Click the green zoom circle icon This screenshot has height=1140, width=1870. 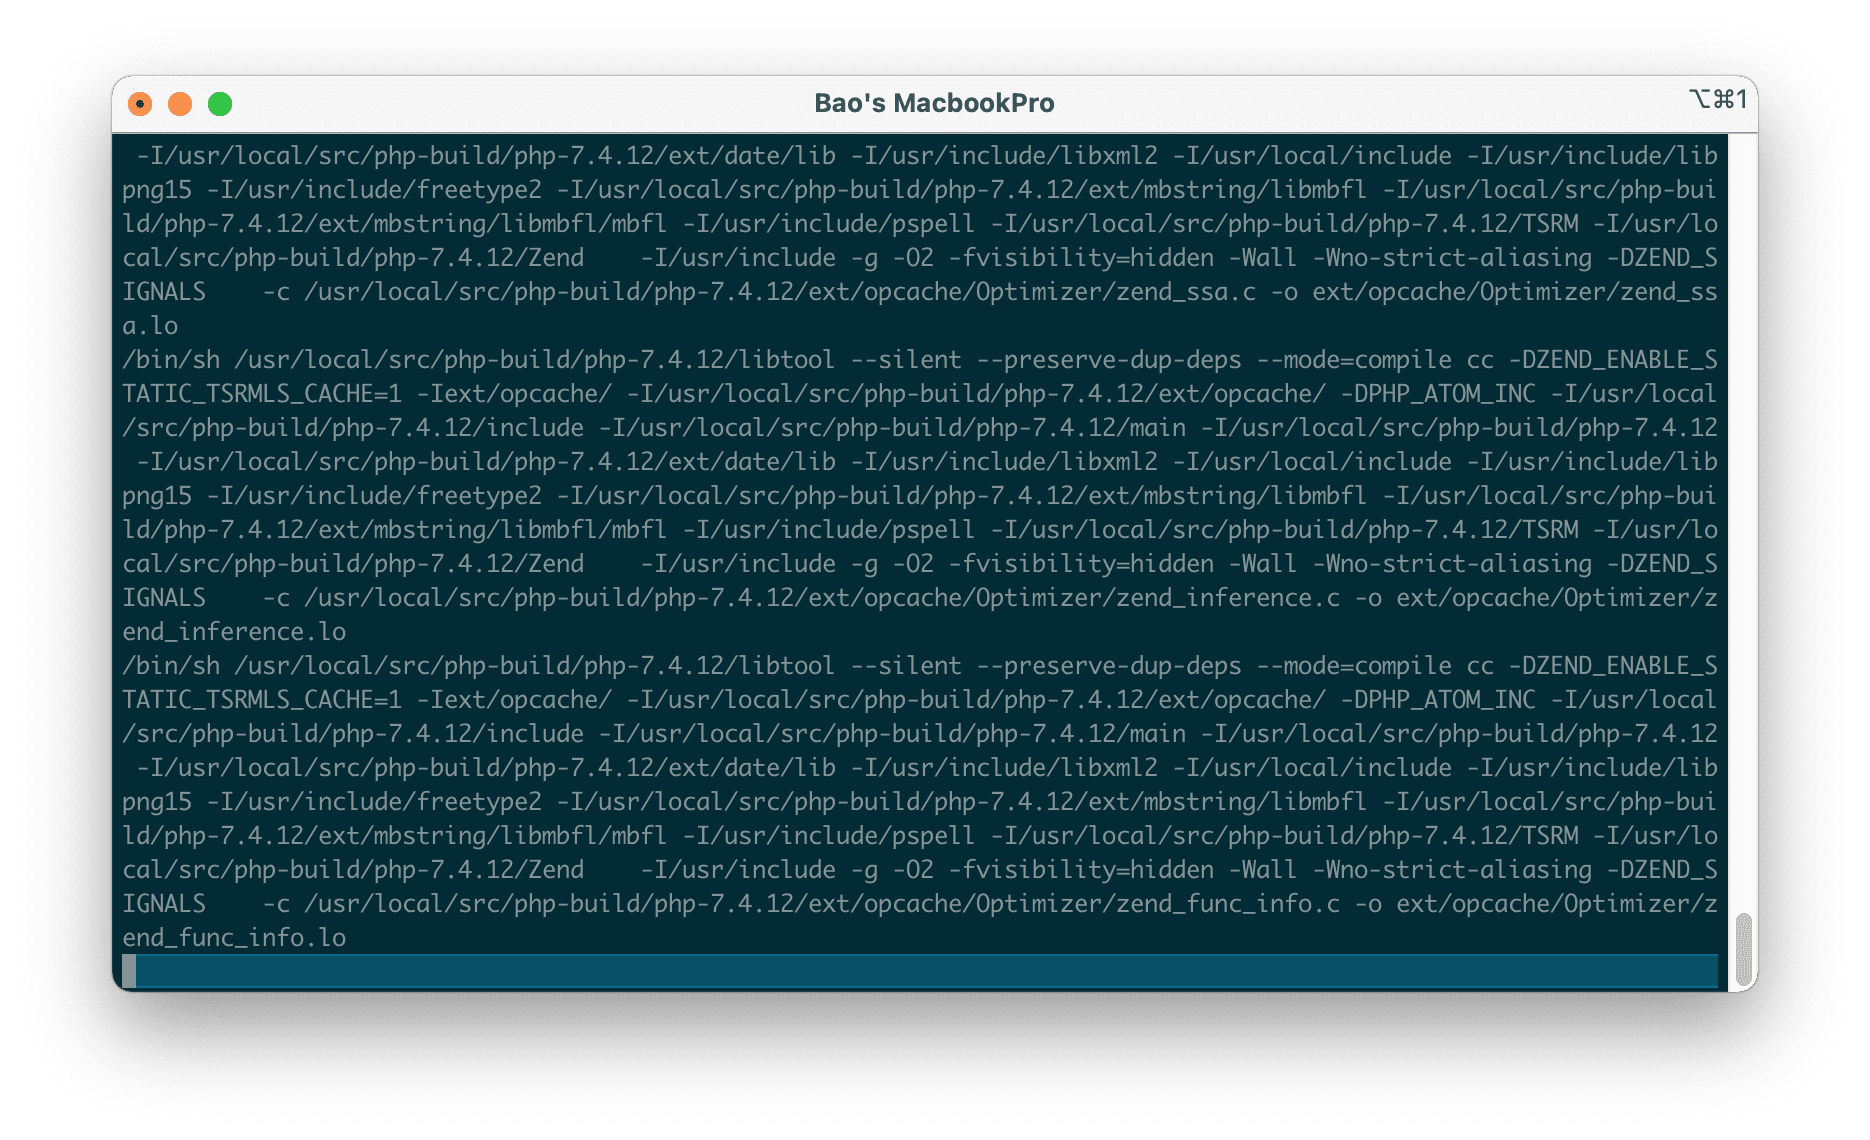220,103
